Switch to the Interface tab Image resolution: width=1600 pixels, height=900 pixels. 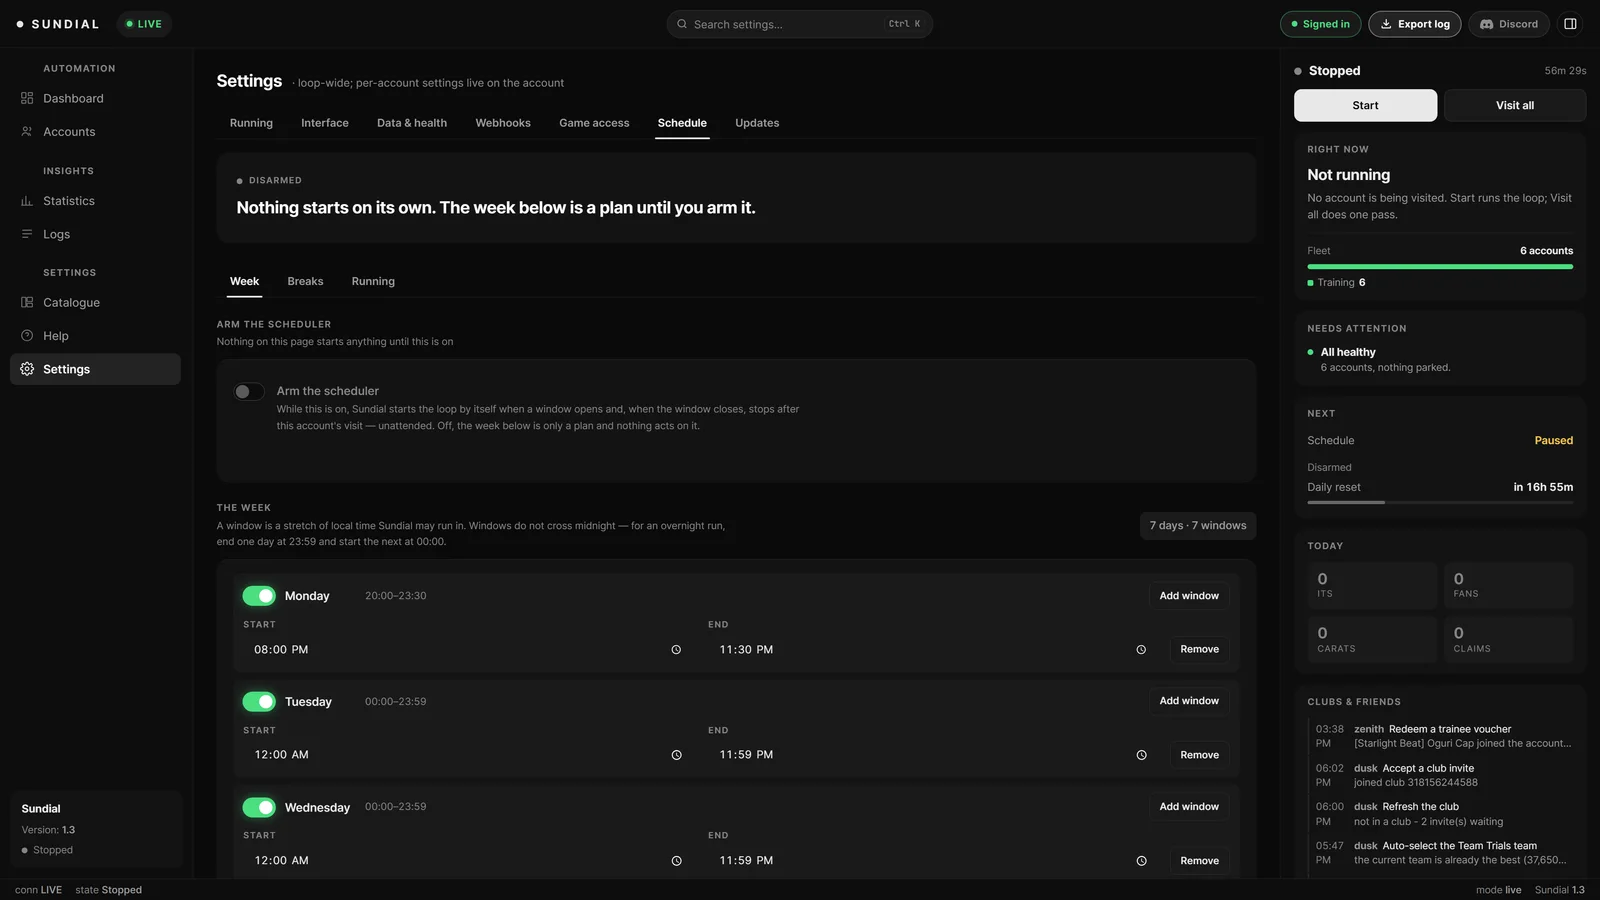point(325,123)
